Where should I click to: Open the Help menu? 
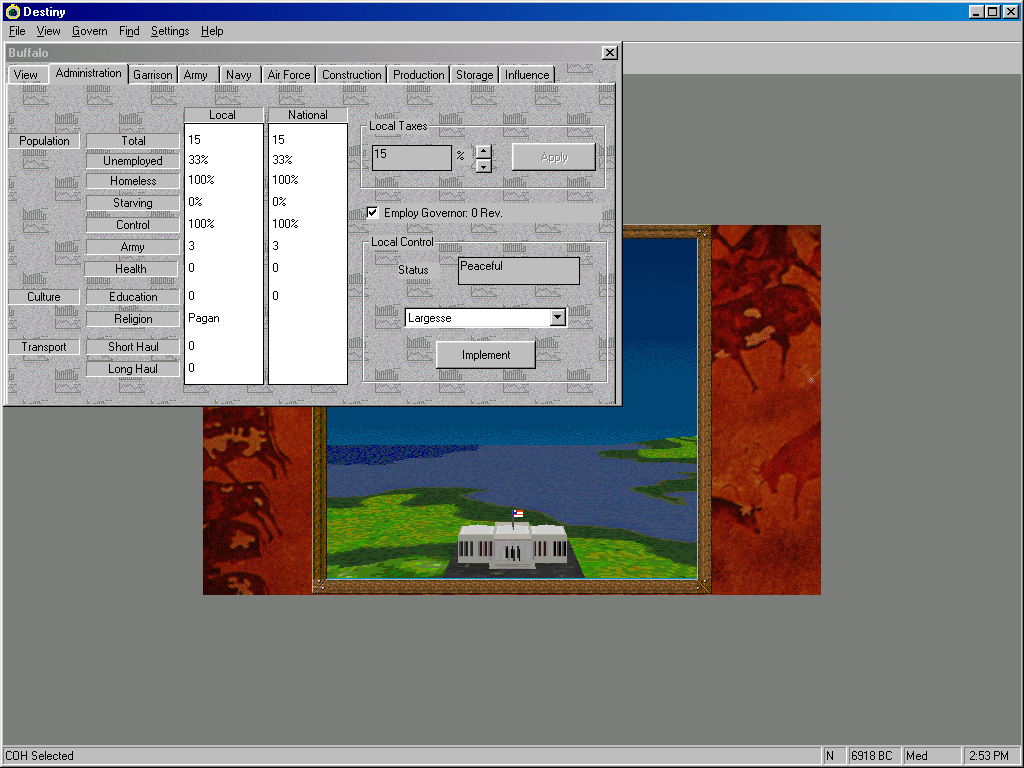coord(212,31)
